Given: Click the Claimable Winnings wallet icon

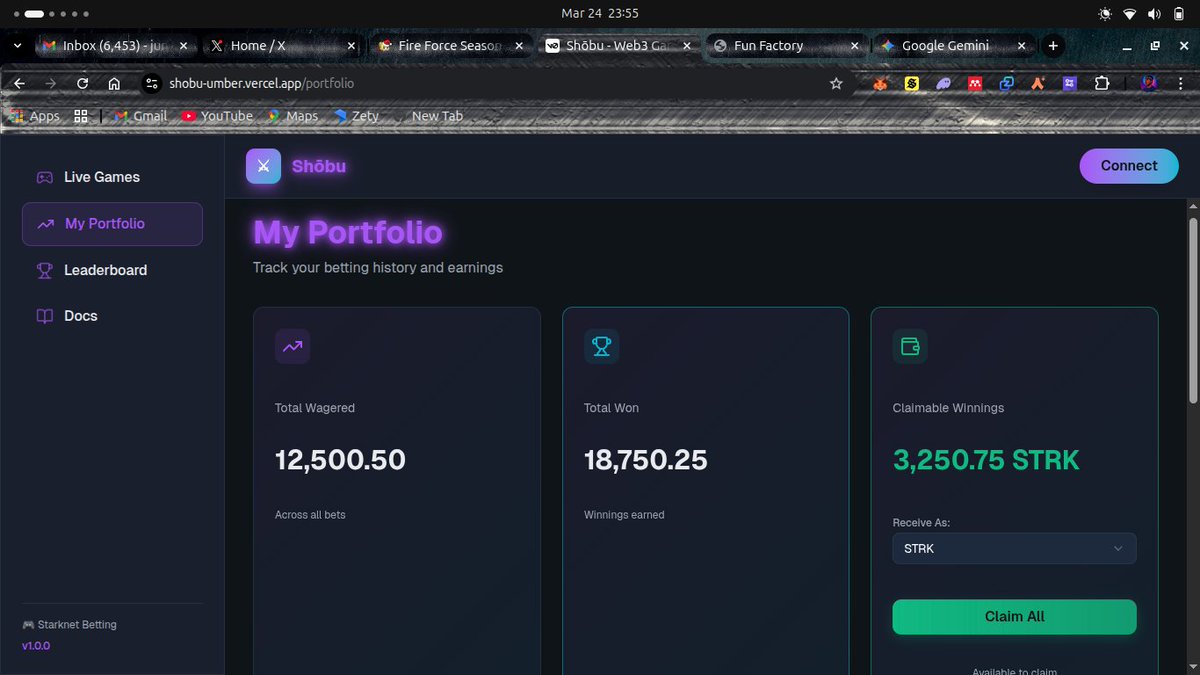Looking at the screenshot, I should (910, 346).
